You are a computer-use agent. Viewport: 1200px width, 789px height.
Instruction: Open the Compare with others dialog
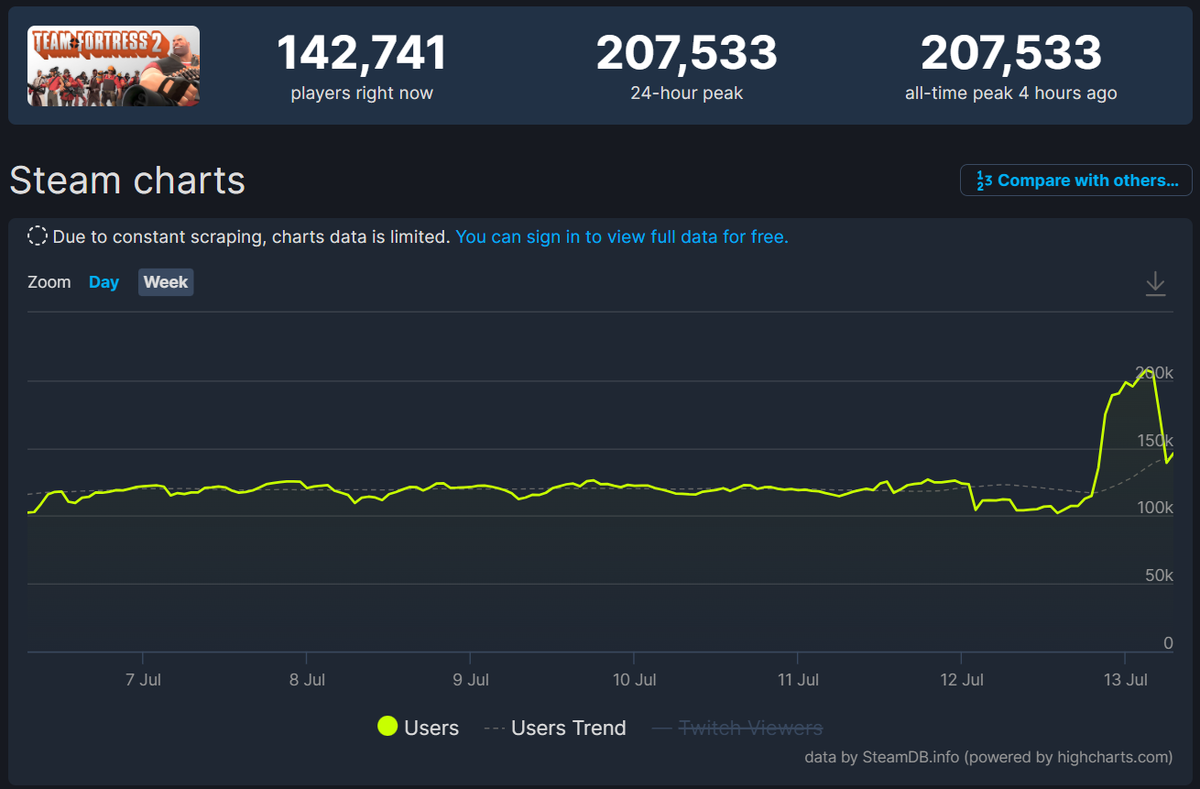coord(1075,180)
